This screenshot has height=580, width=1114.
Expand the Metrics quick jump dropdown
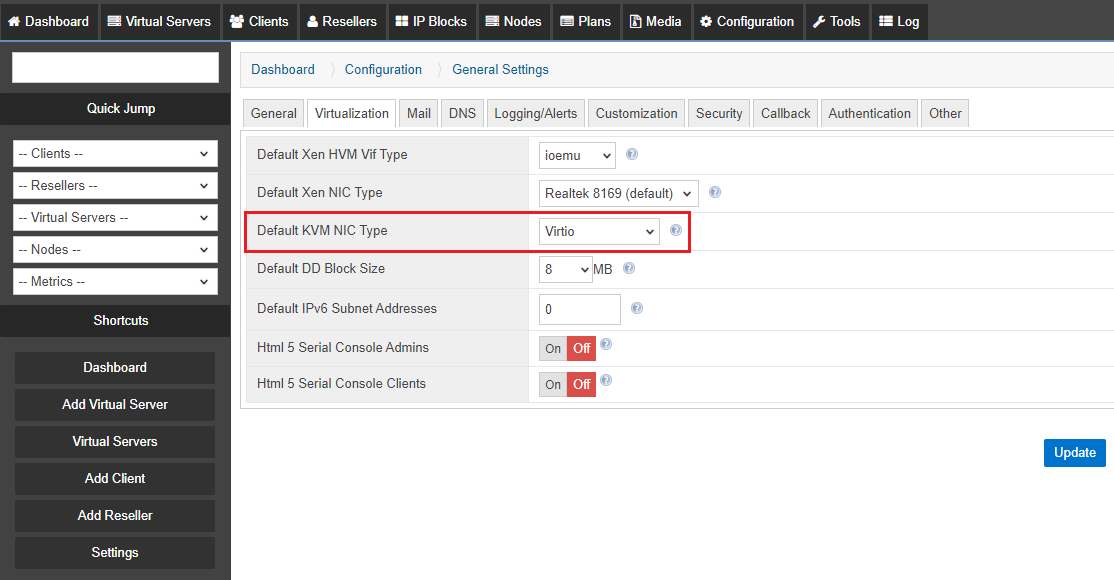(115, 281)
